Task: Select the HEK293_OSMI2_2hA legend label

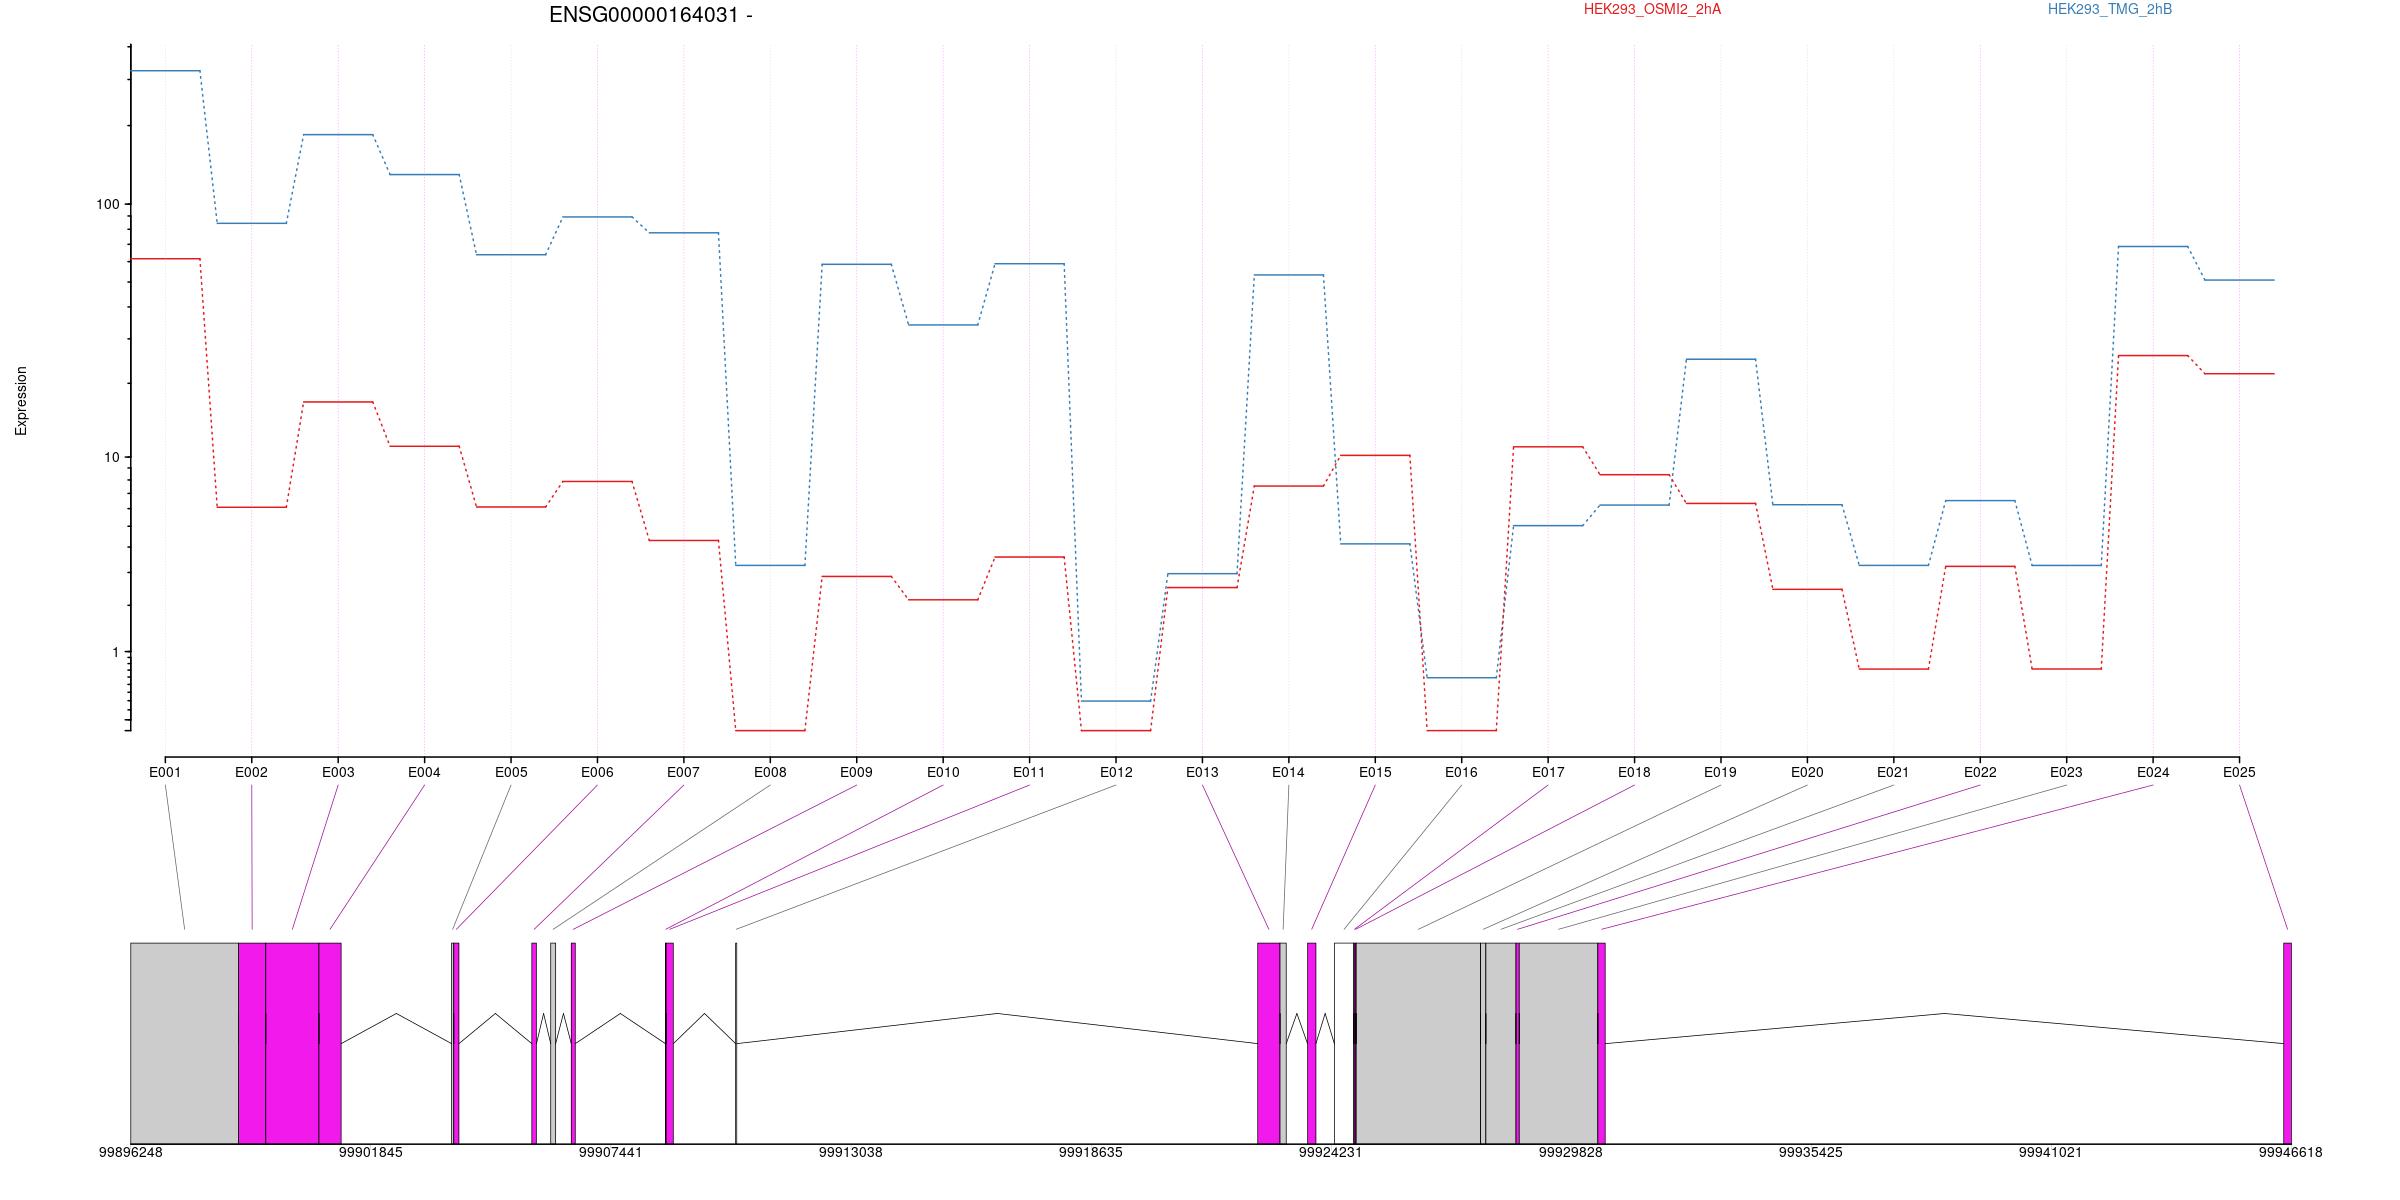Action: click(x=1652, y=9)
